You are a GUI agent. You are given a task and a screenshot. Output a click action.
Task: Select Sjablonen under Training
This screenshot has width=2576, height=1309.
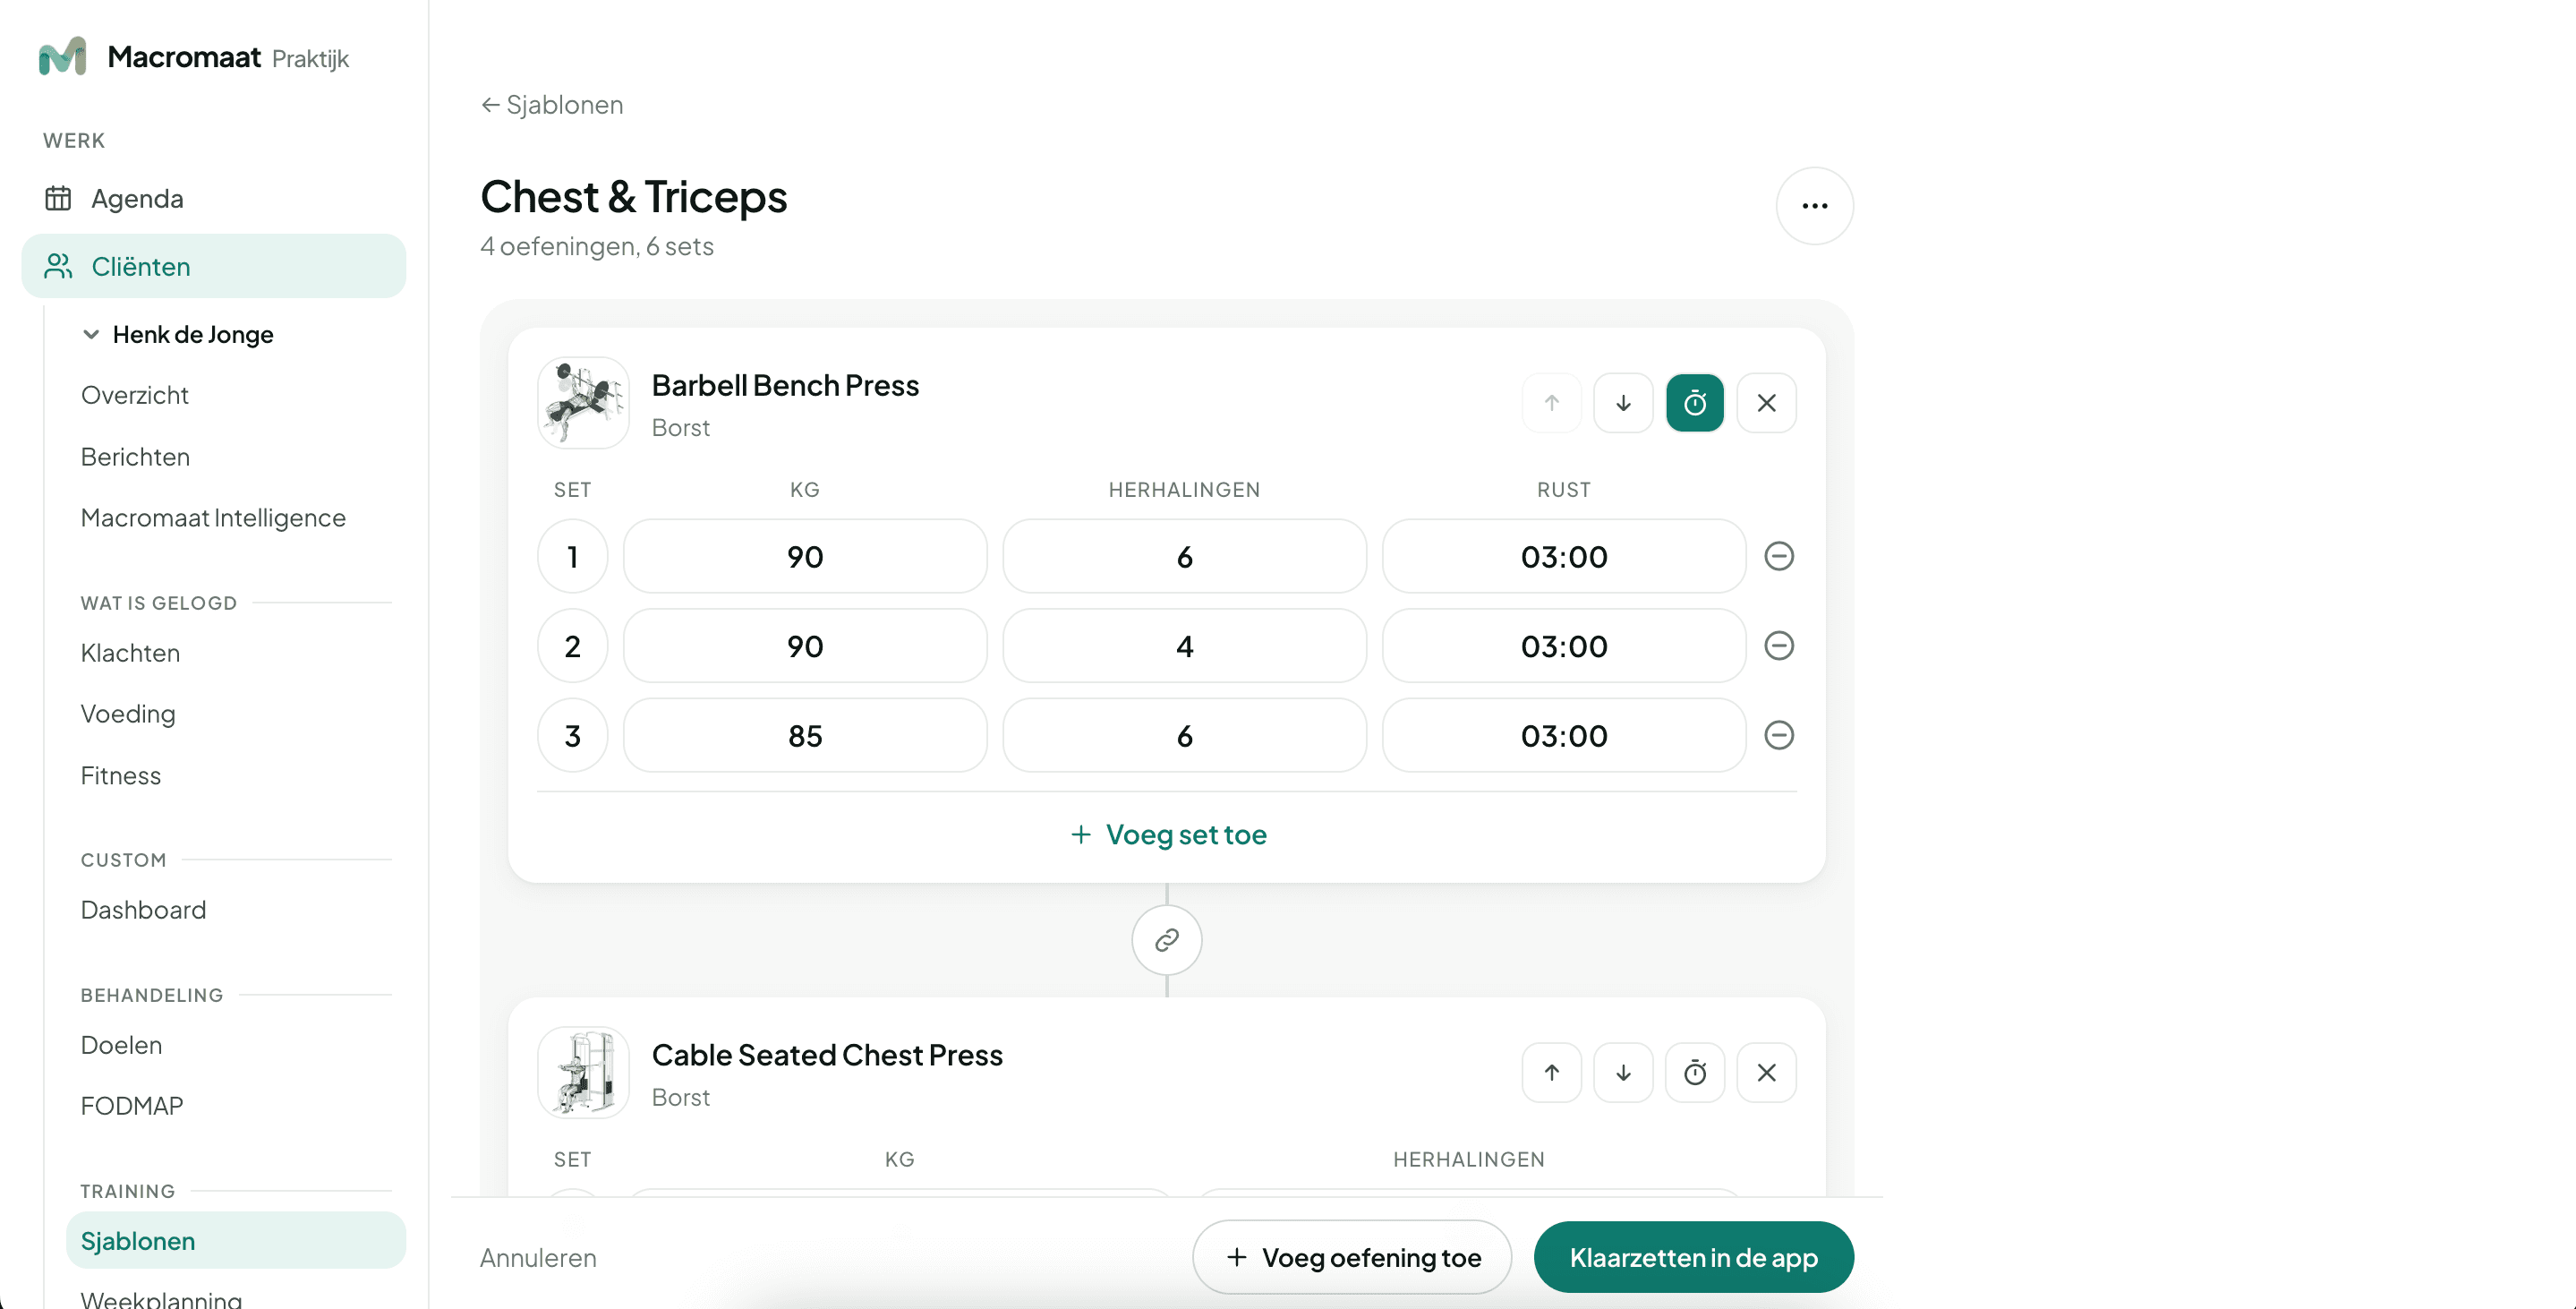click(236, 1241)
